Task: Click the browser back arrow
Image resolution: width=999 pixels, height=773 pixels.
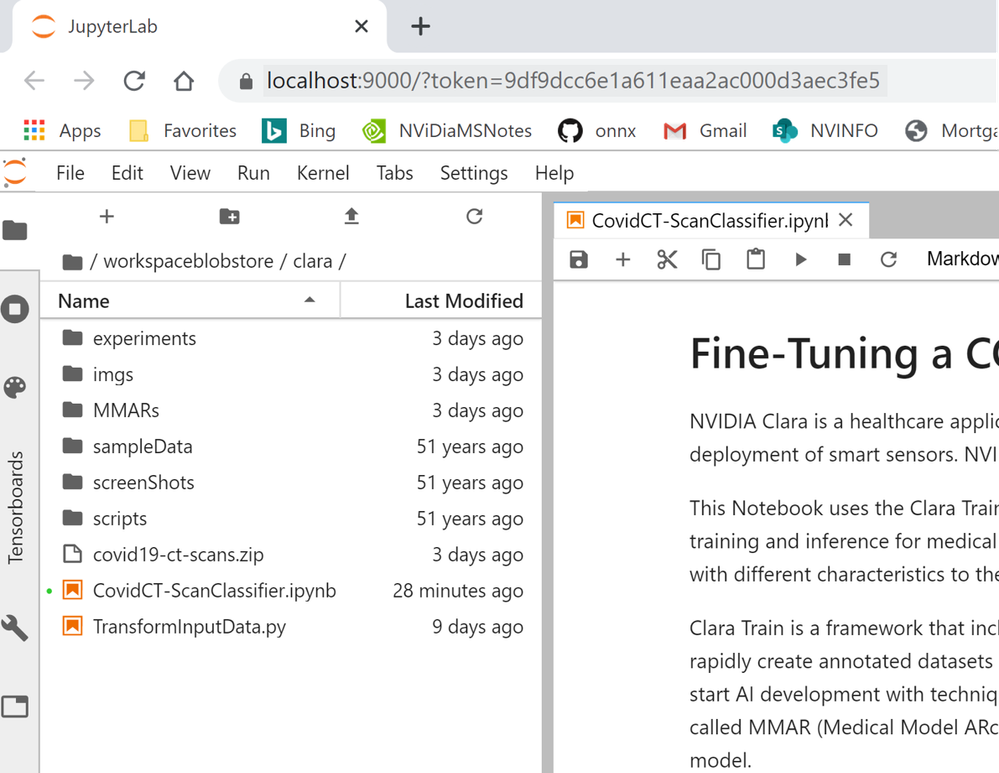Action: (x=34, y=81)
